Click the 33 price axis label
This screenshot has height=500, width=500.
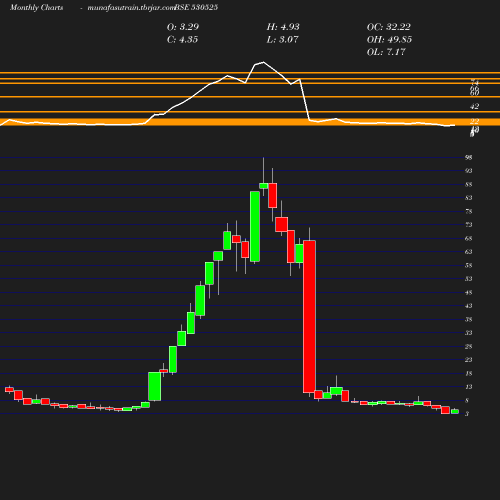[x=469, y=333]
